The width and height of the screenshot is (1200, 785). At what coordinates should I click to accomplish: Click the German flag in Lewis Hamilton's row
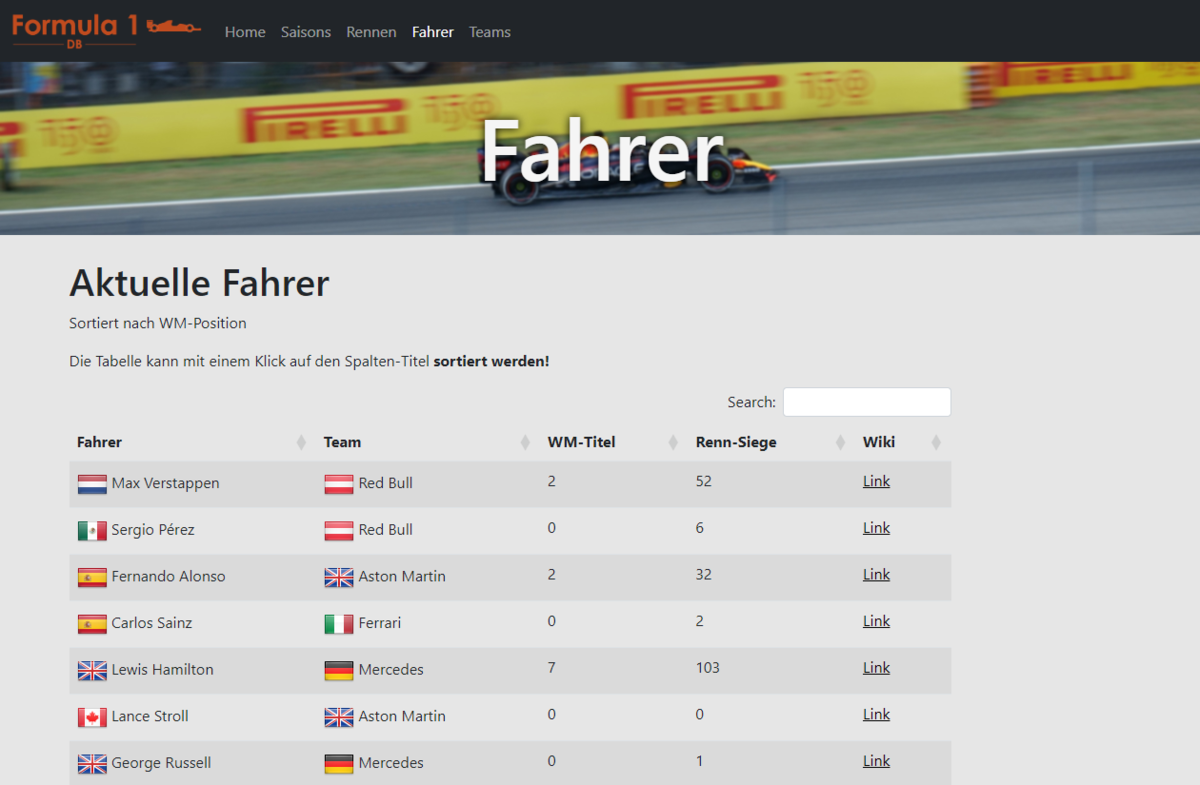point(339,670)
